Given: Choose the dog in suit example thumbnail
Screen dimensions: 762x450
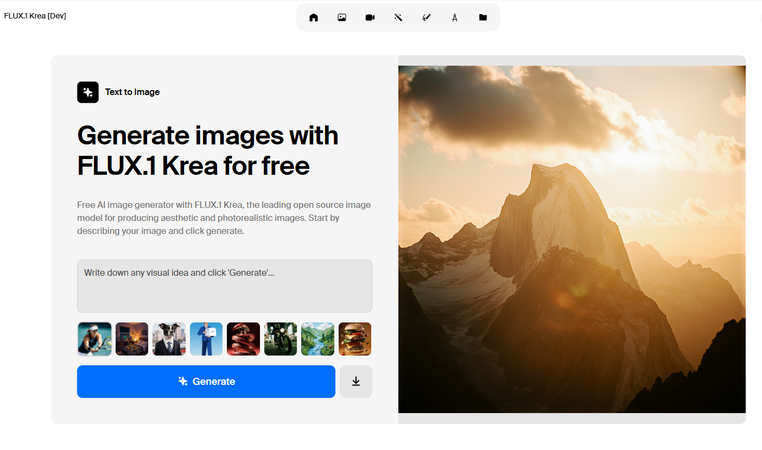Looking at the screenshot, I should pyautogui.click(x=169, y=339).
